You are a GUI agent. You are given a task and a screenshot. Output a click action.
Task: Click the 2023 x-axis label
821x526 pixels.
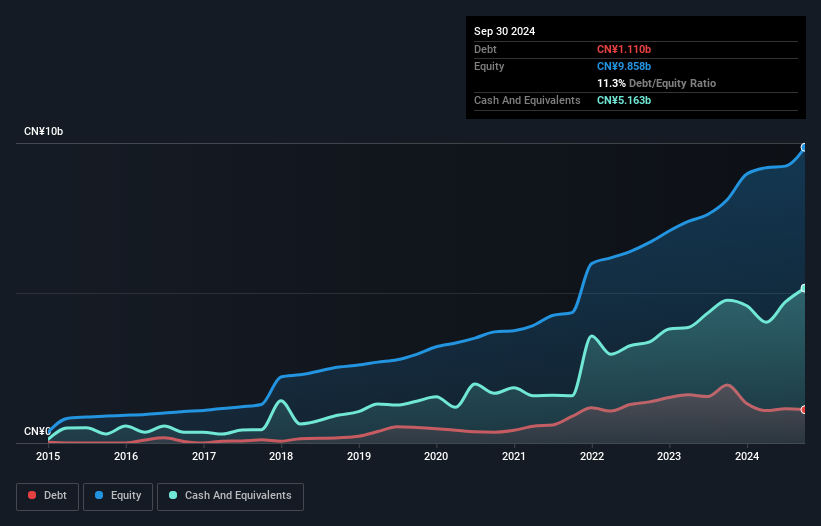tap(669, 456)
